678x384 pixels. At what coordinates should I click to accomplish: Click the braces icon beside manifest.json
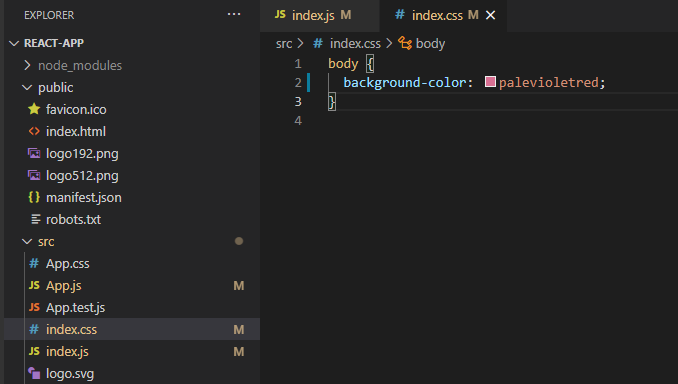tap(34, 197)
